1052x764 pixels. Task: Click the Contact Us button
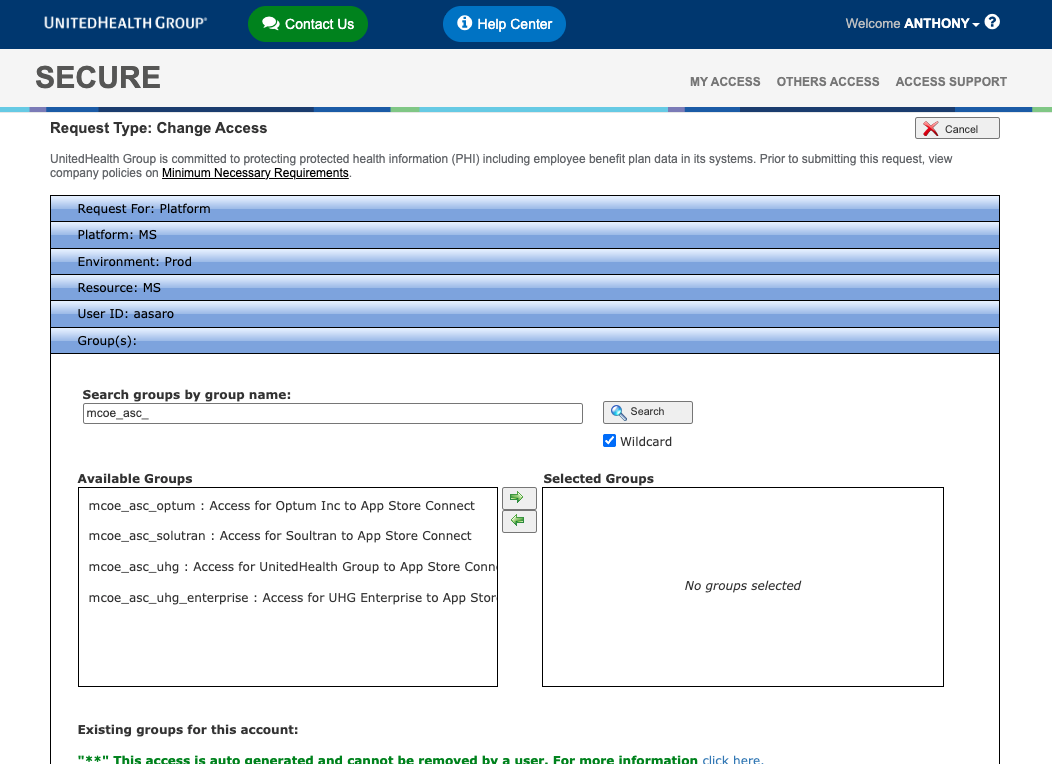click(x=308, y=24)
